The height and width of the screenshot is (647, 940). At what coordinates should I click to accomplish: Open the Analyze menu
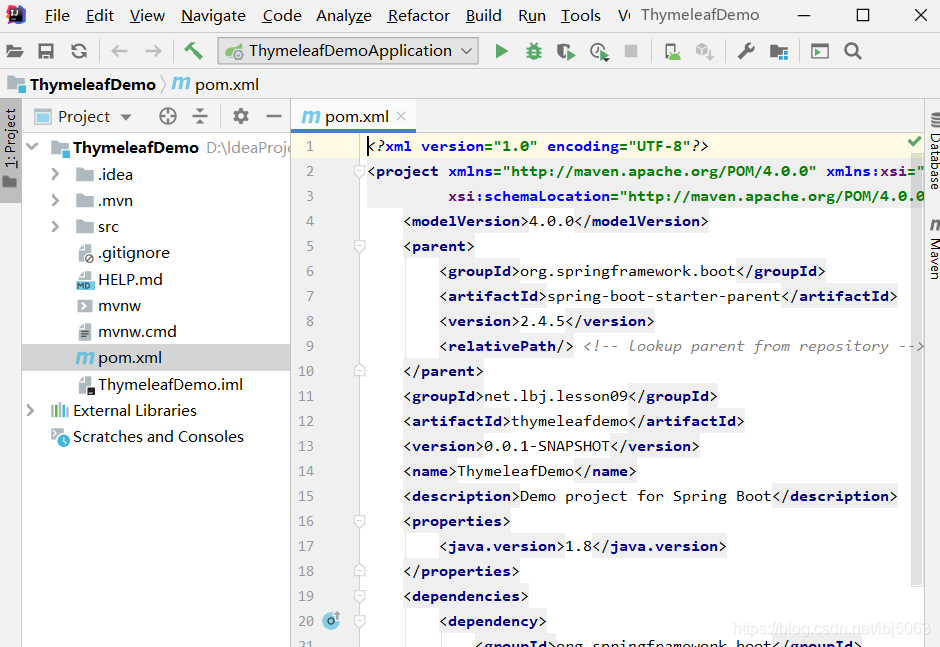tap(344, 16)
